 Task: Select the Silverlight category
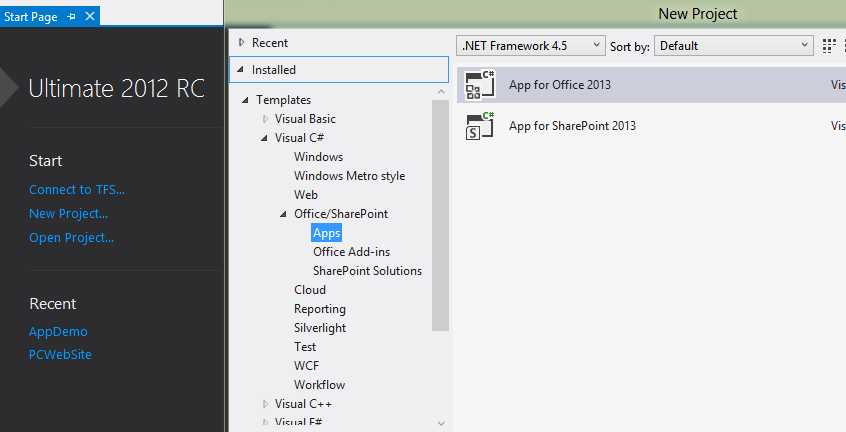tap(320, 328)
